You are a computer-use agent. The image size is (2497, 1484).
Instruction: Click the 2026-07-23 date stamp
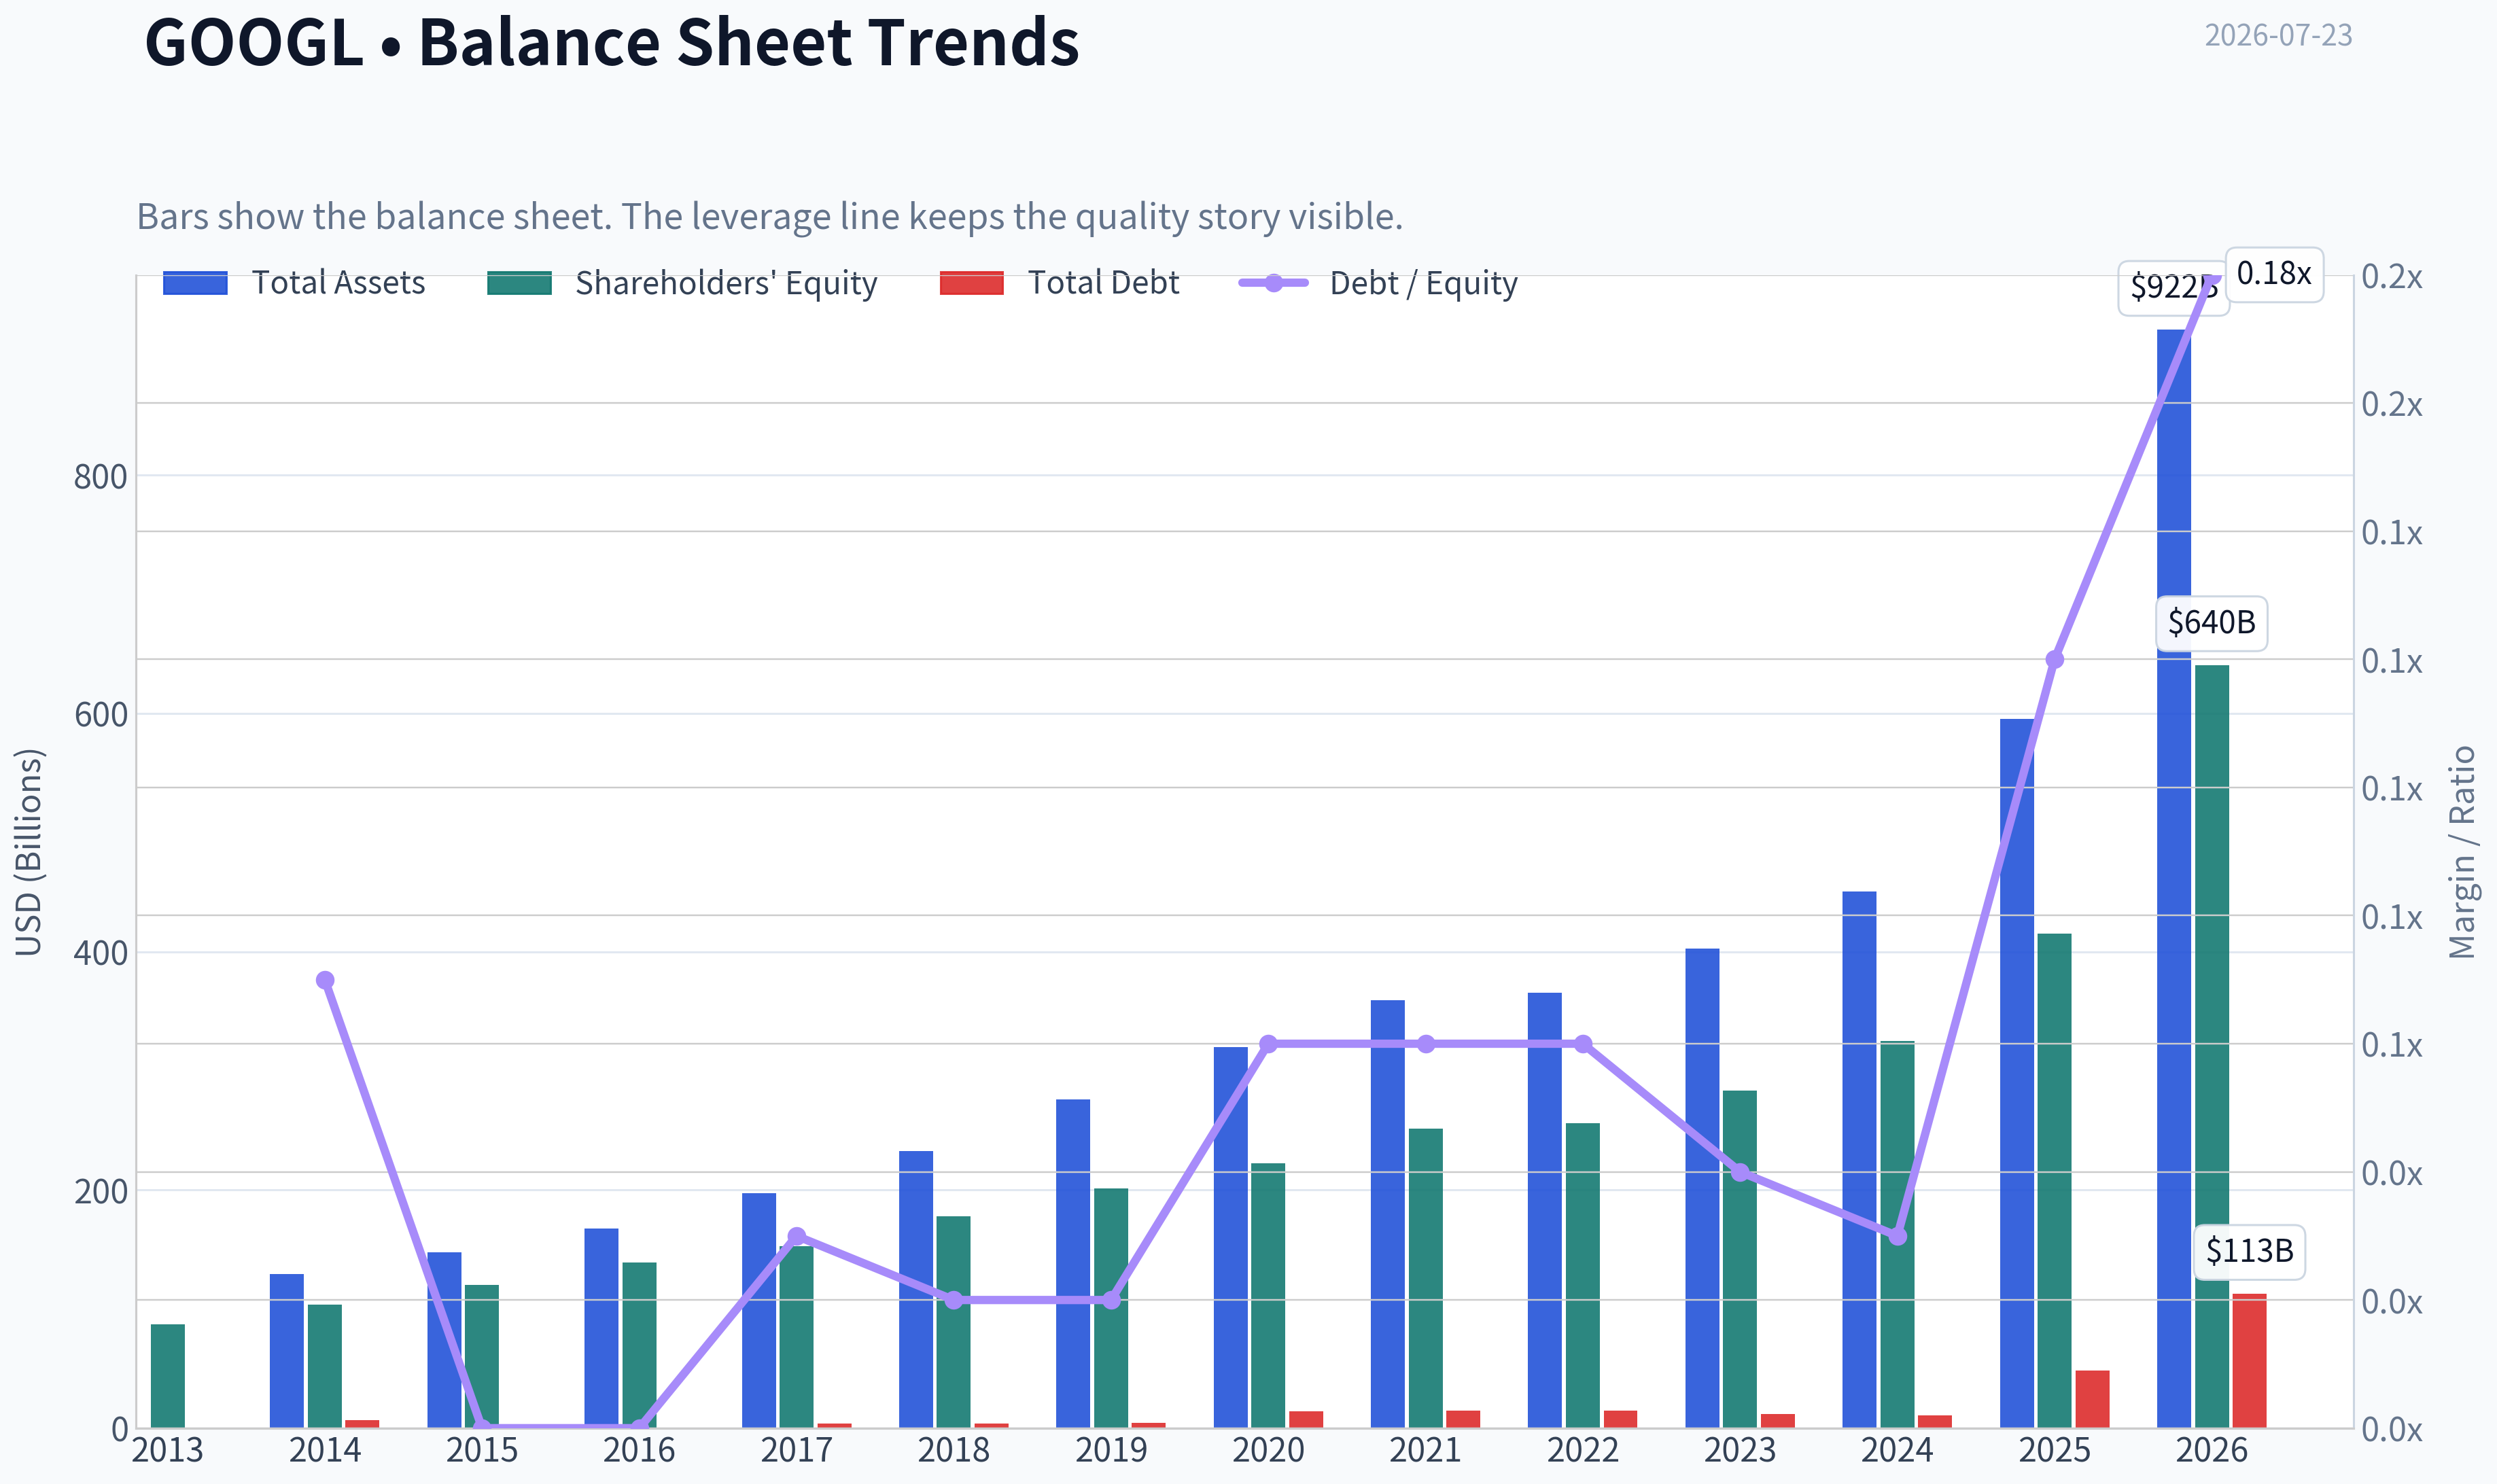pyautogui.click(x=2278, y=35)
